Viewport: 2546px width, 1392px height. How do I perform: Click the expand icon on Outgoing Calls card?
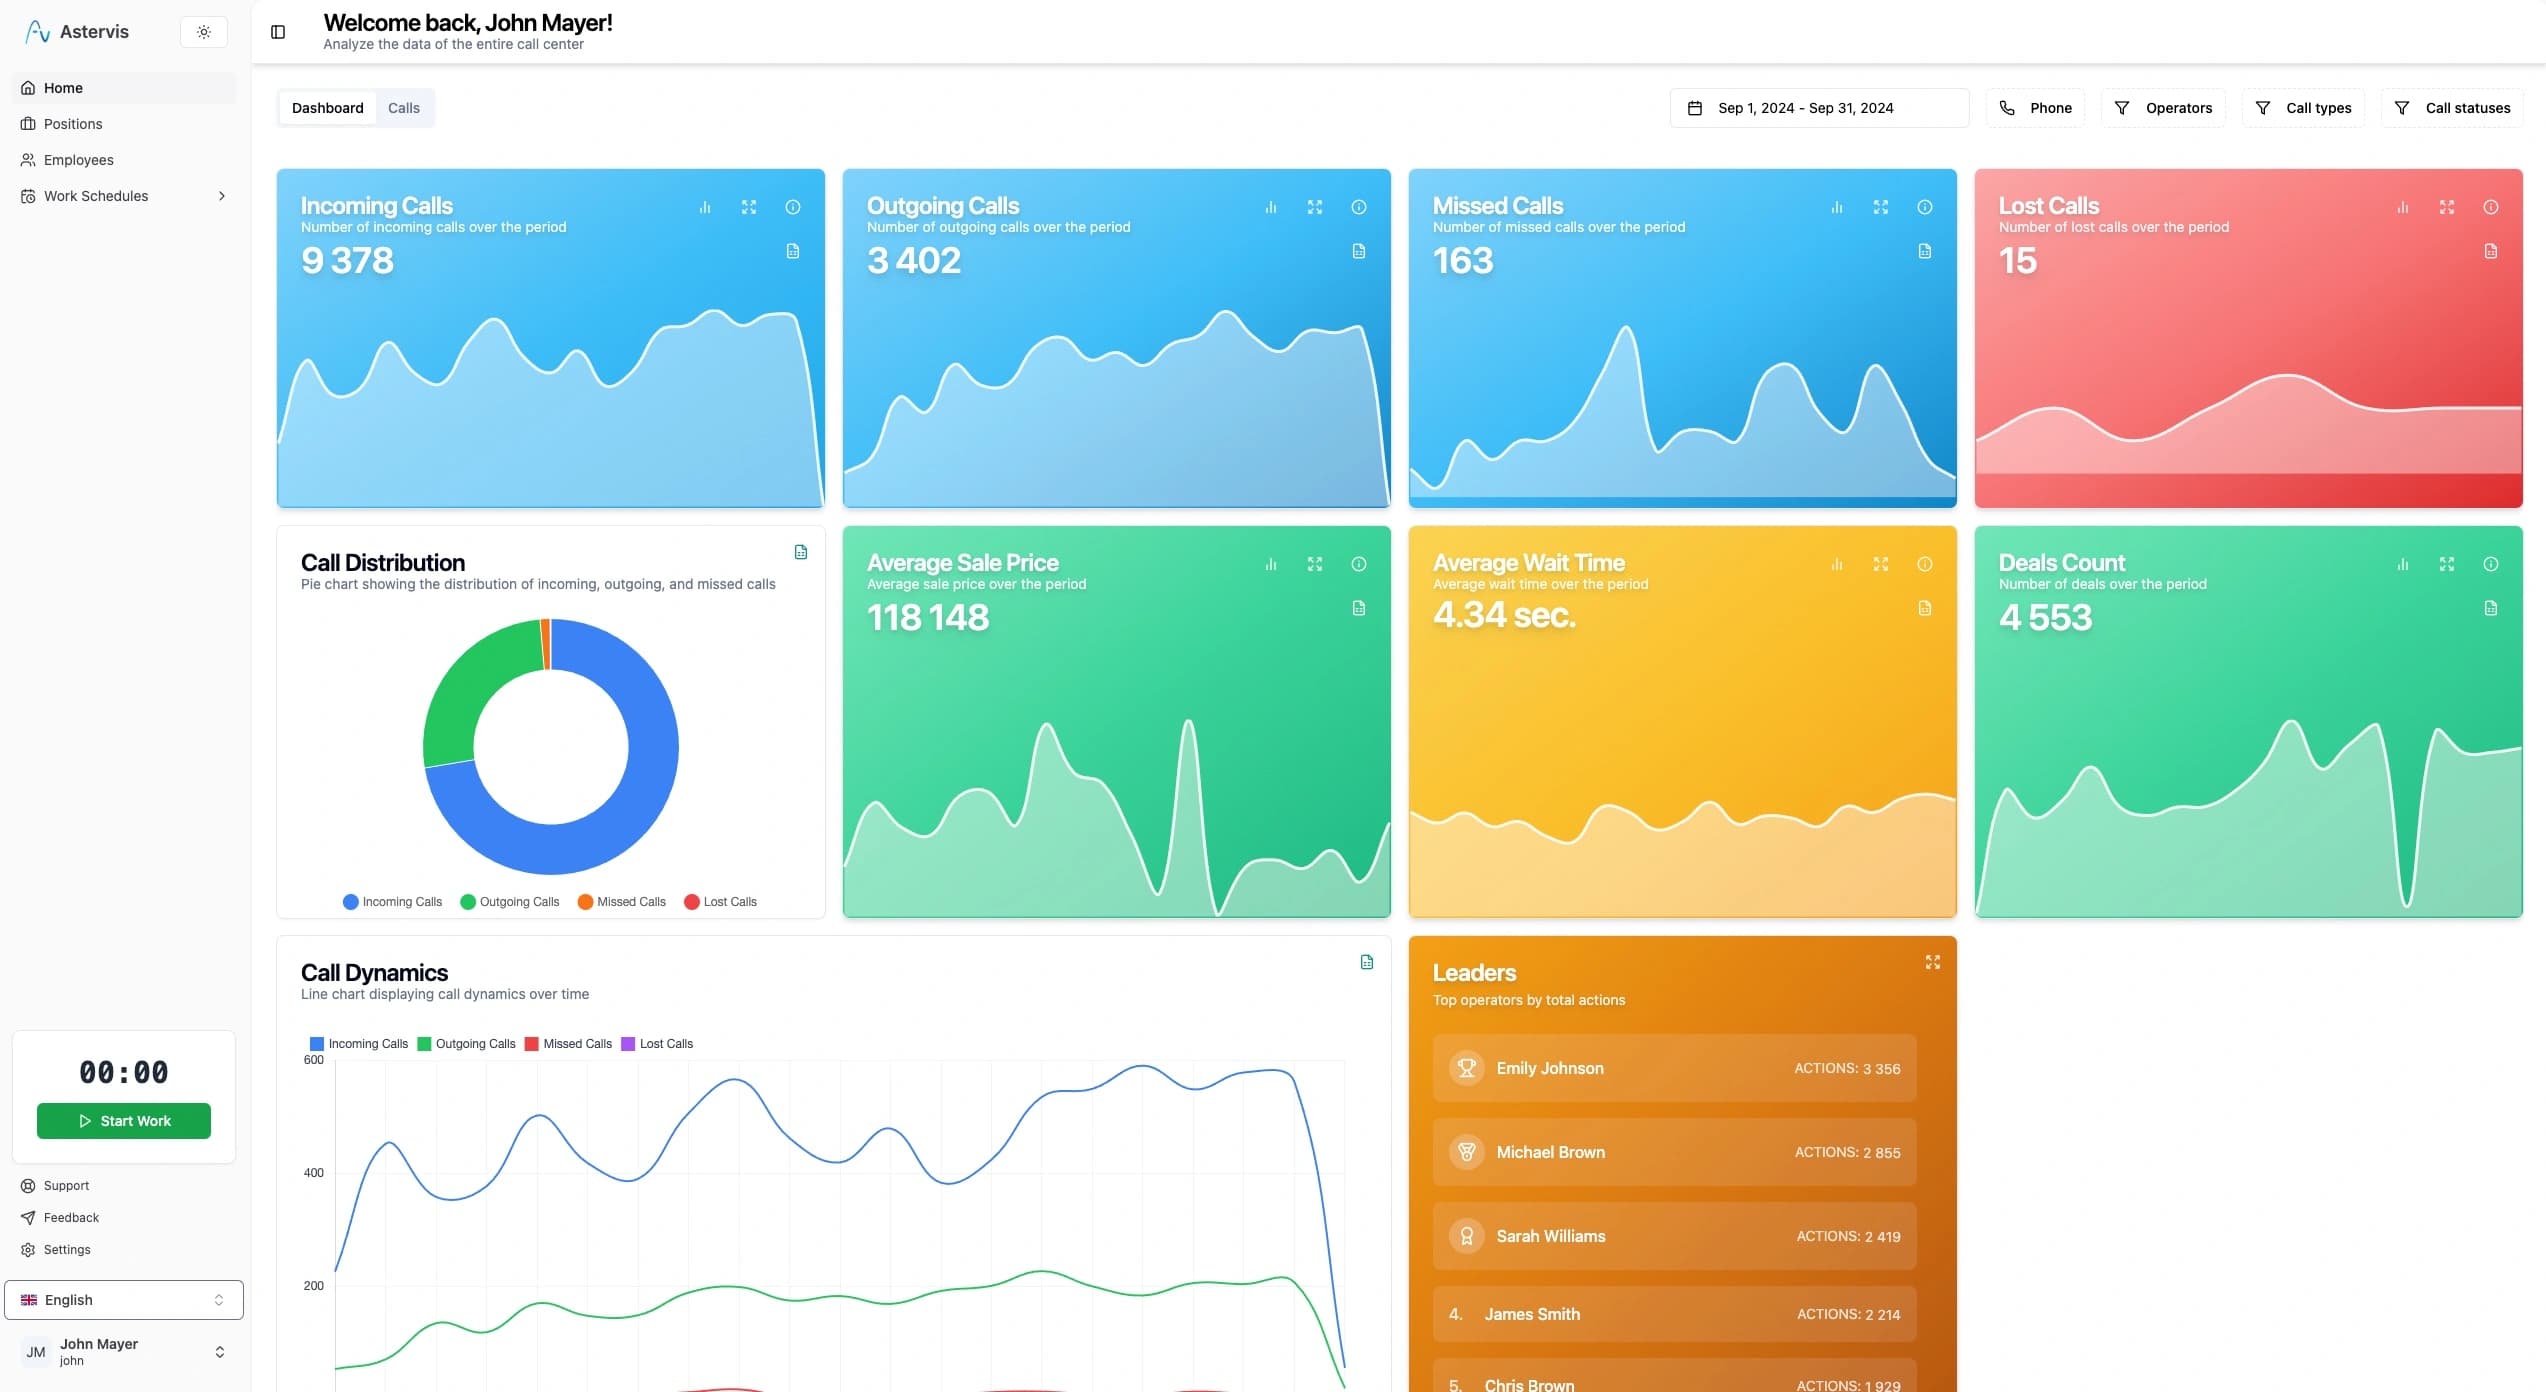(x=1314, y=206)
